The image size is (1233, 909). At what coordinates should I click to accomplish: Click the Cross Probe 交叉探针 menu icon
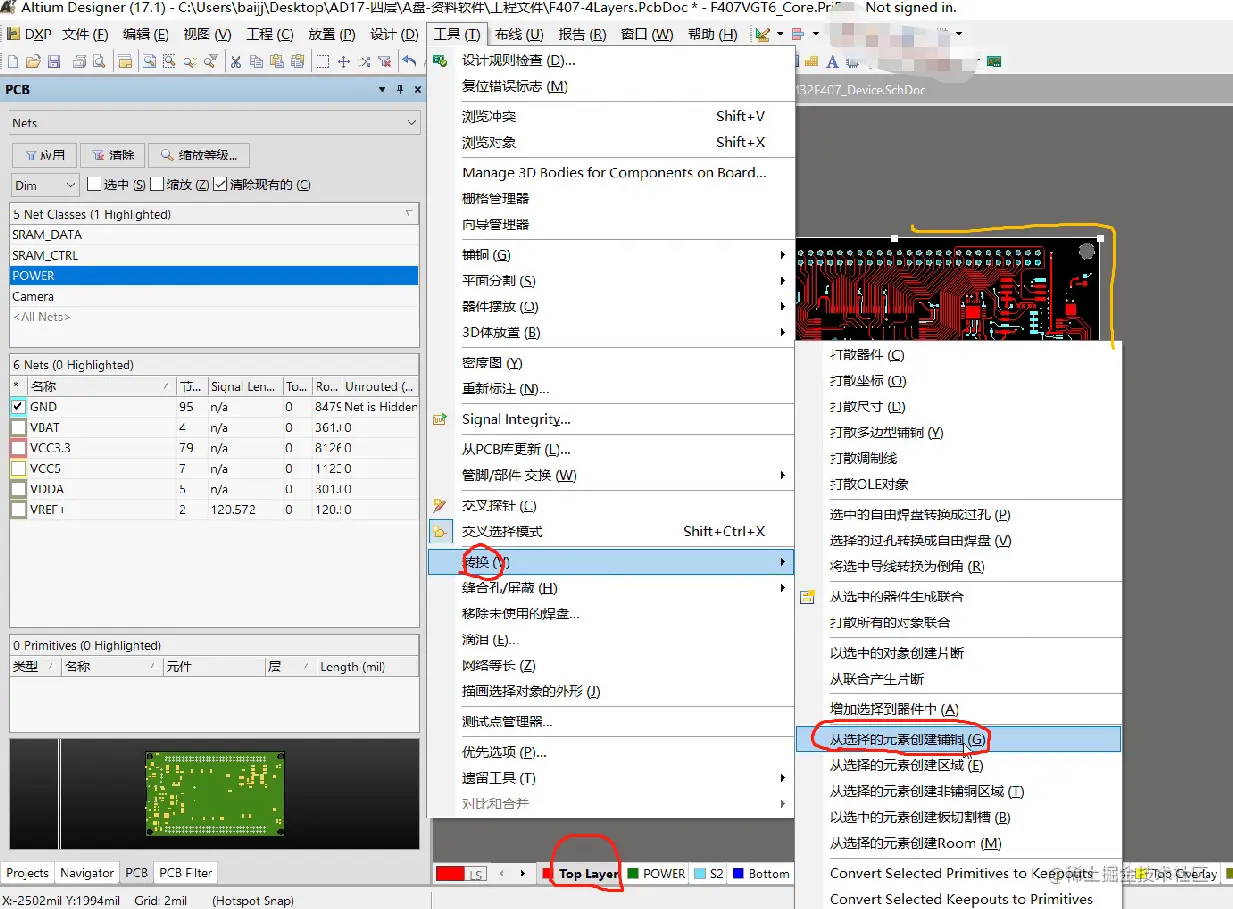tap(440, 506)
